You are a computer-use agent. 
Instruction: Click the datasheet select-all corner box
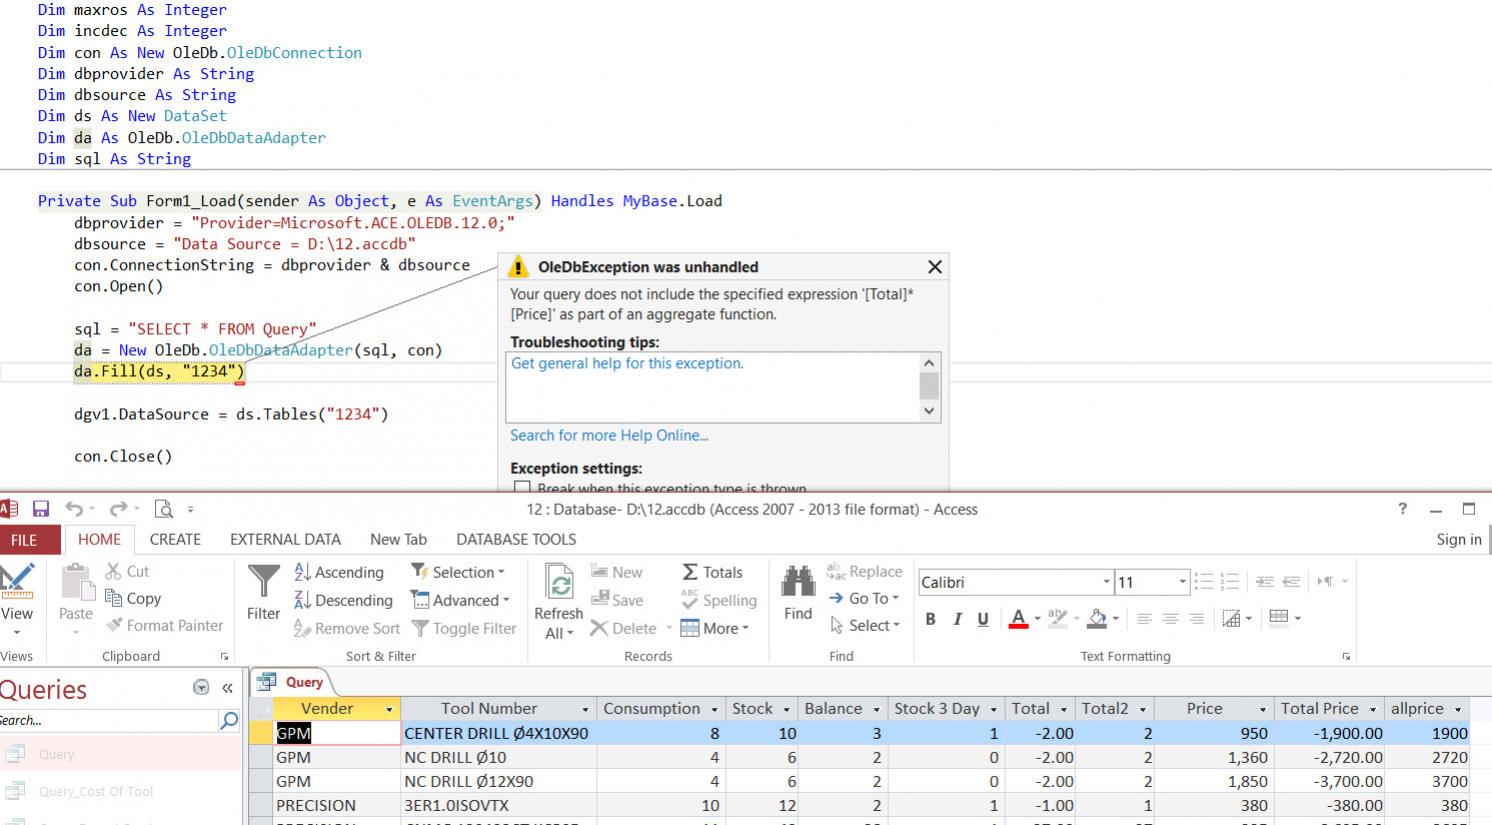261,708
